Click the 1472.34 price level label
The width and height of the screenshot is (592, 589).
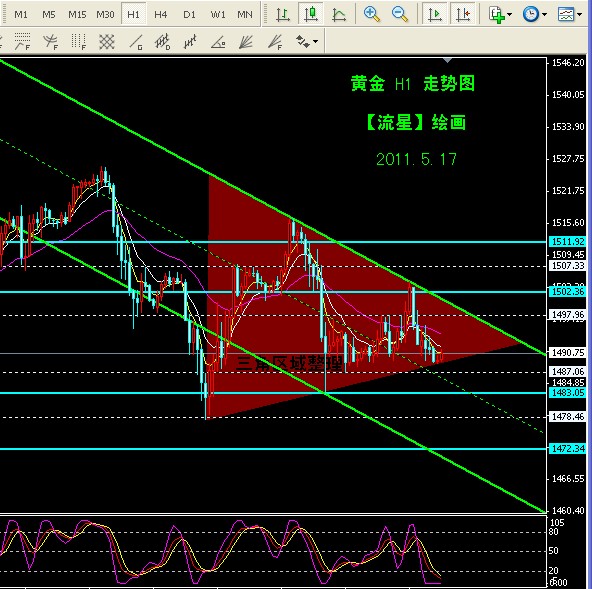point(567,449)
